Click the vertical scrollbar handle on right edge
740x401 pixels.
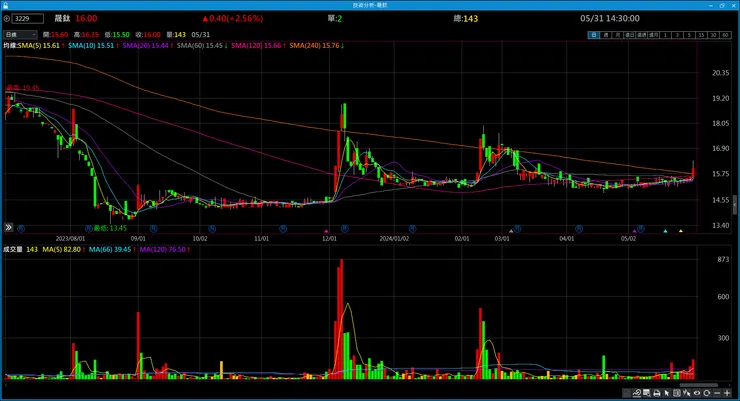click(x=734, y=205)
